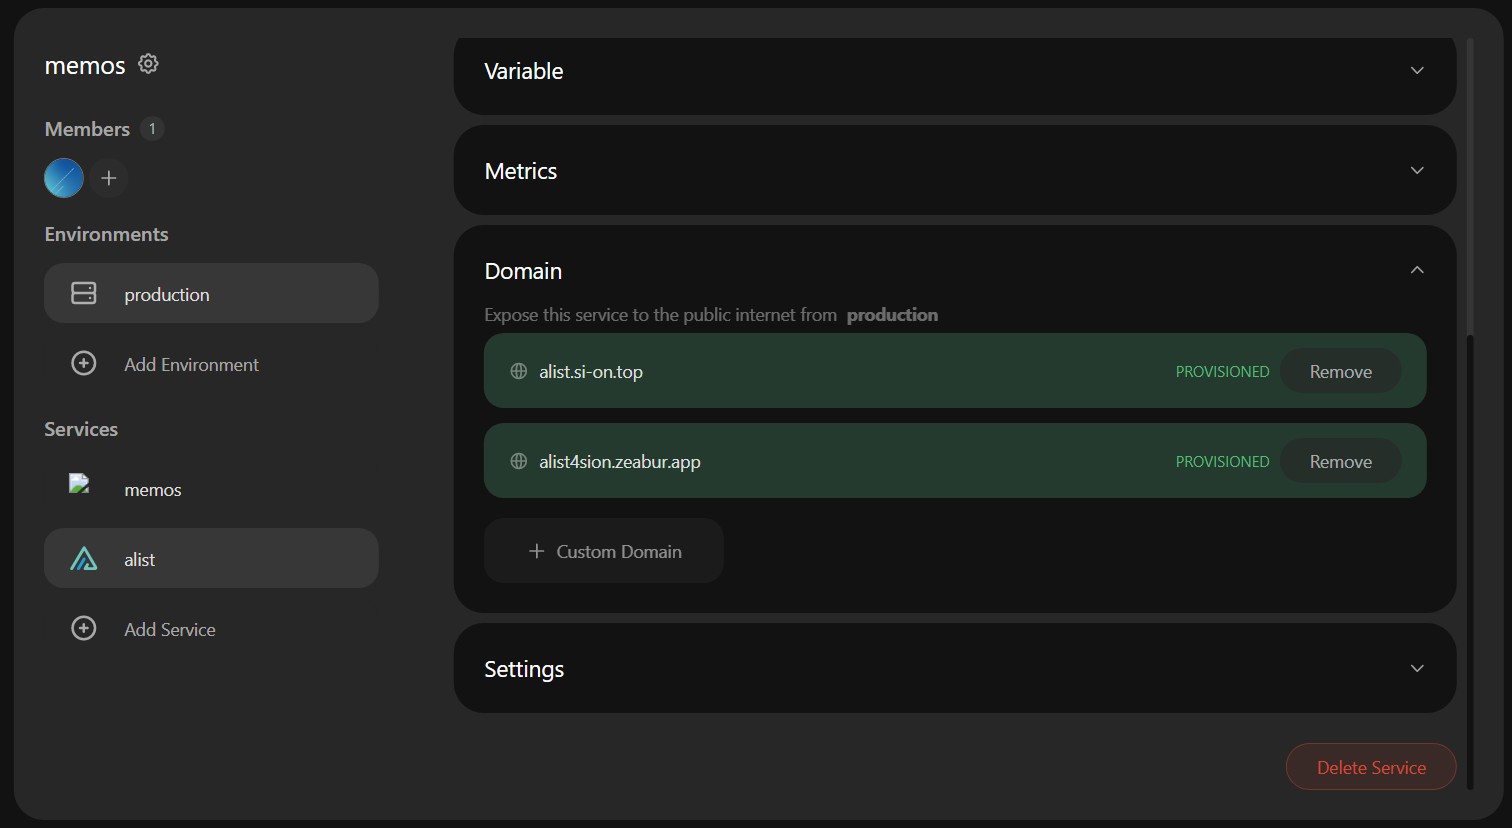The image size is (1512, 828).
Task: Open the memos service
Action: pos(211,489)
